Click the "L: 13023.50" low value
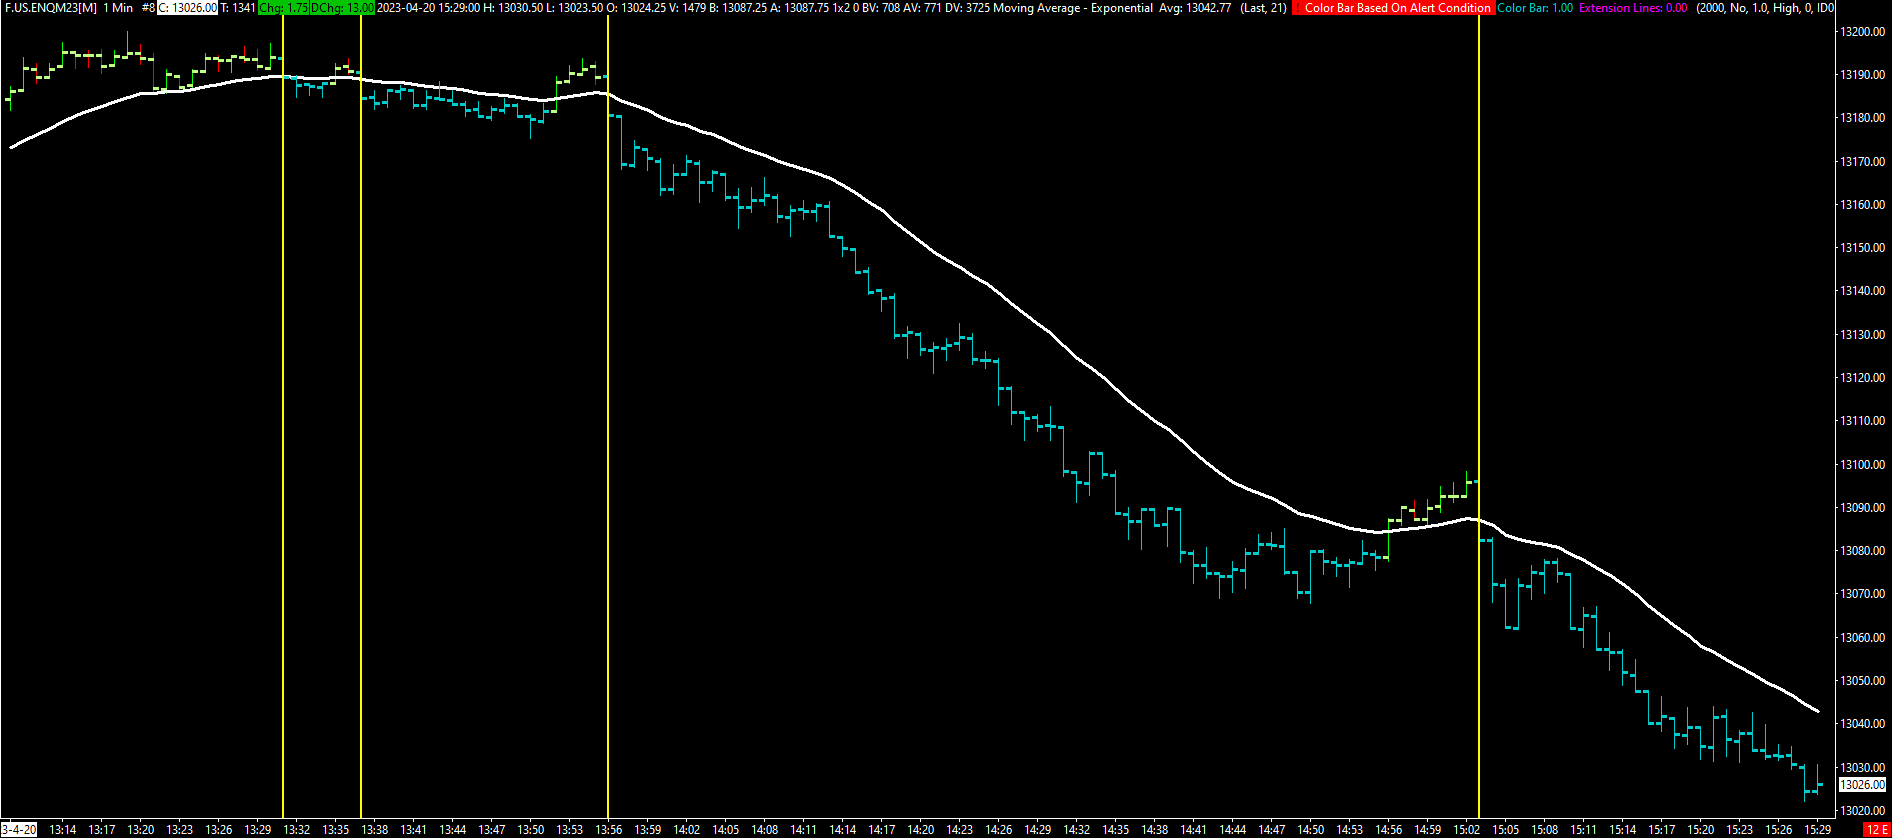 coord(574,8)
